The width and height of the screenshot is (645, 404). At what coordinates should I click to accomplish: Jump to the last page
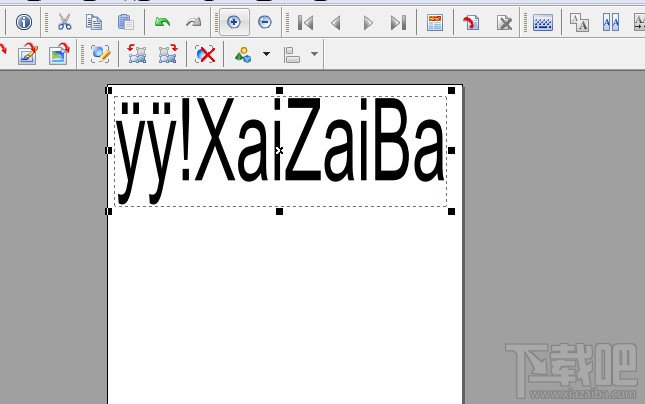tap(398, 23)
